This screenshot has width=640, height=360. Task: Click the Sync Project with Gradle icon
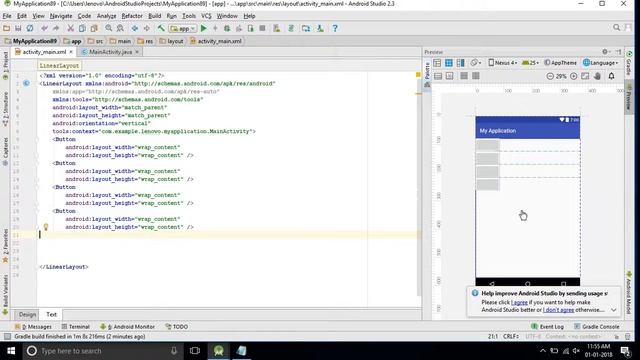click(x=291, y=28)
